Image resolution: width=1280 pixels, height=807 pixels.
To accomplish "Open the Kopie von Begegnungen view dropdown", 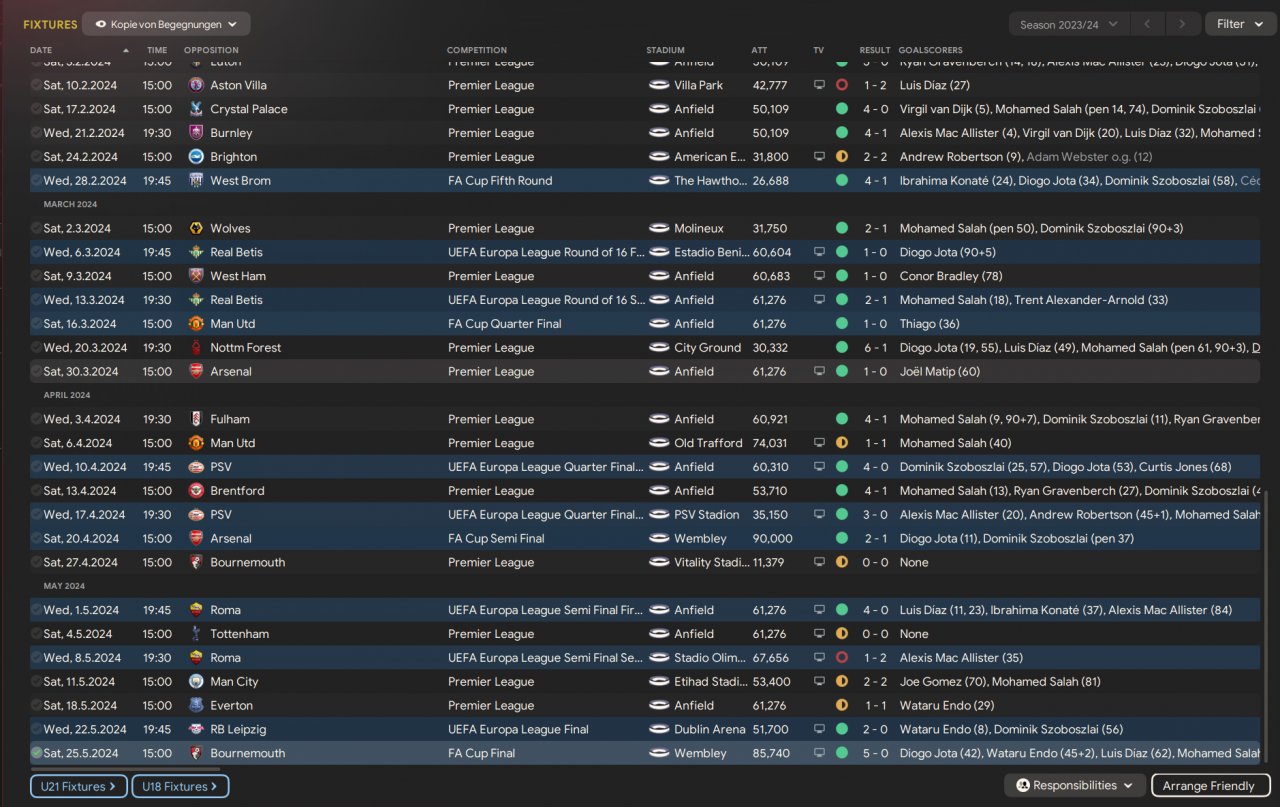I will click(x=166, y=24).
